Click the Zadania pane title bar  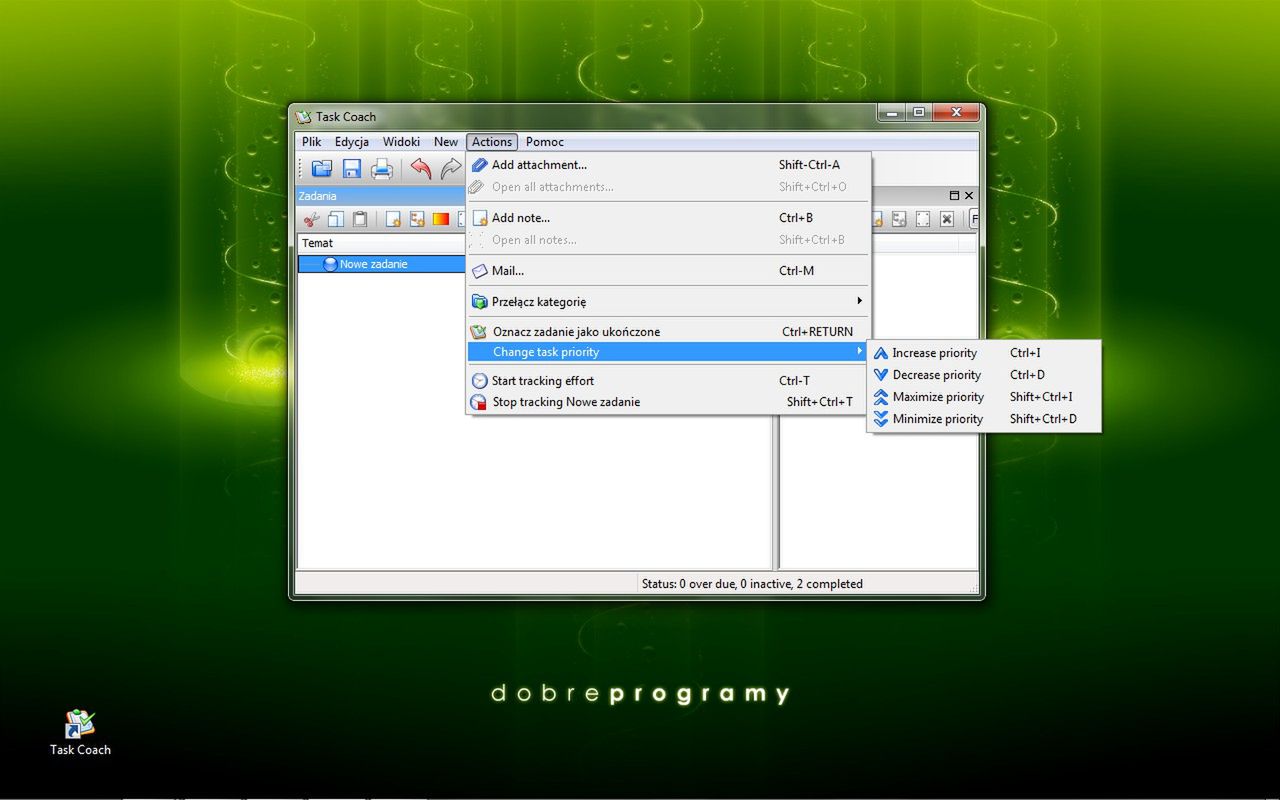point(382,196)
